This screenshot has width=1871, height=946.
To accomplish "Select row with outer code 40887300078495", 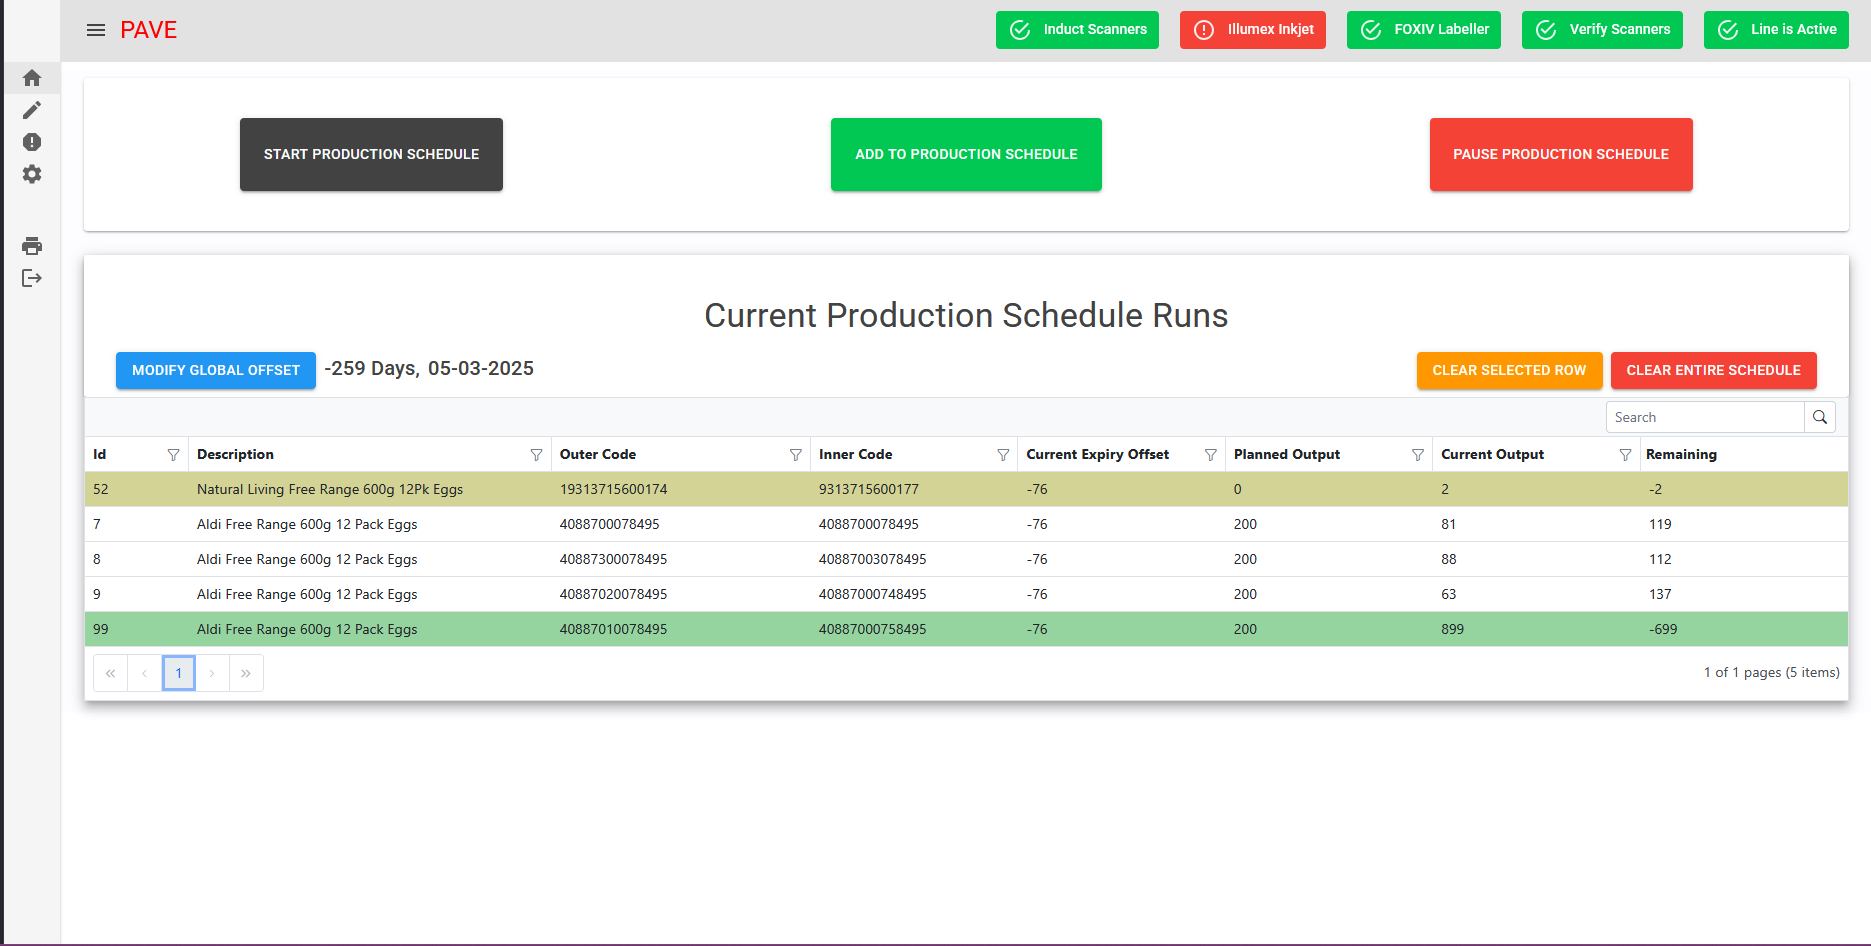I will (966, 559).
